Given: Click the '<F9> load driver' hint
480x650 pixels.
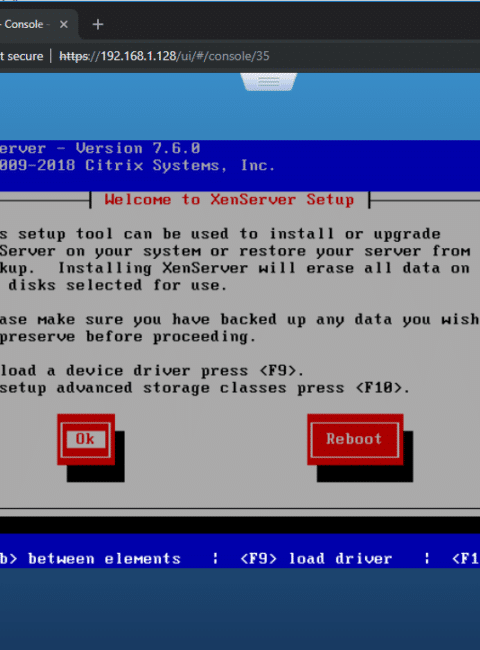Looking at the screenshot, I should (x=316, y=558).
